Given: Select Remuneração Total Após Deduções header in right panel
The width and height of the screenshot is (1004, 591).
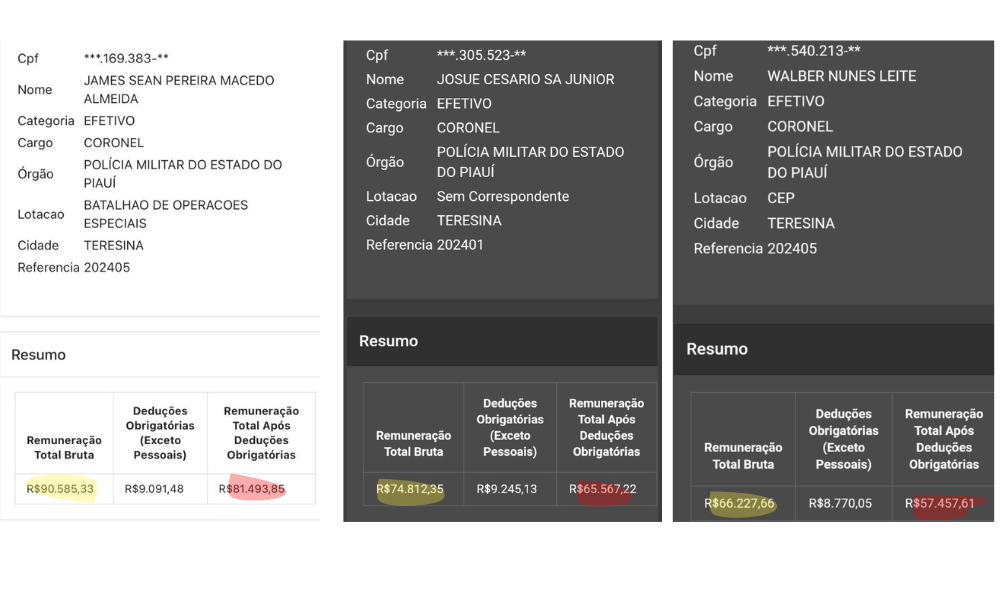Looking at the screenshot, I should [944, 439].
